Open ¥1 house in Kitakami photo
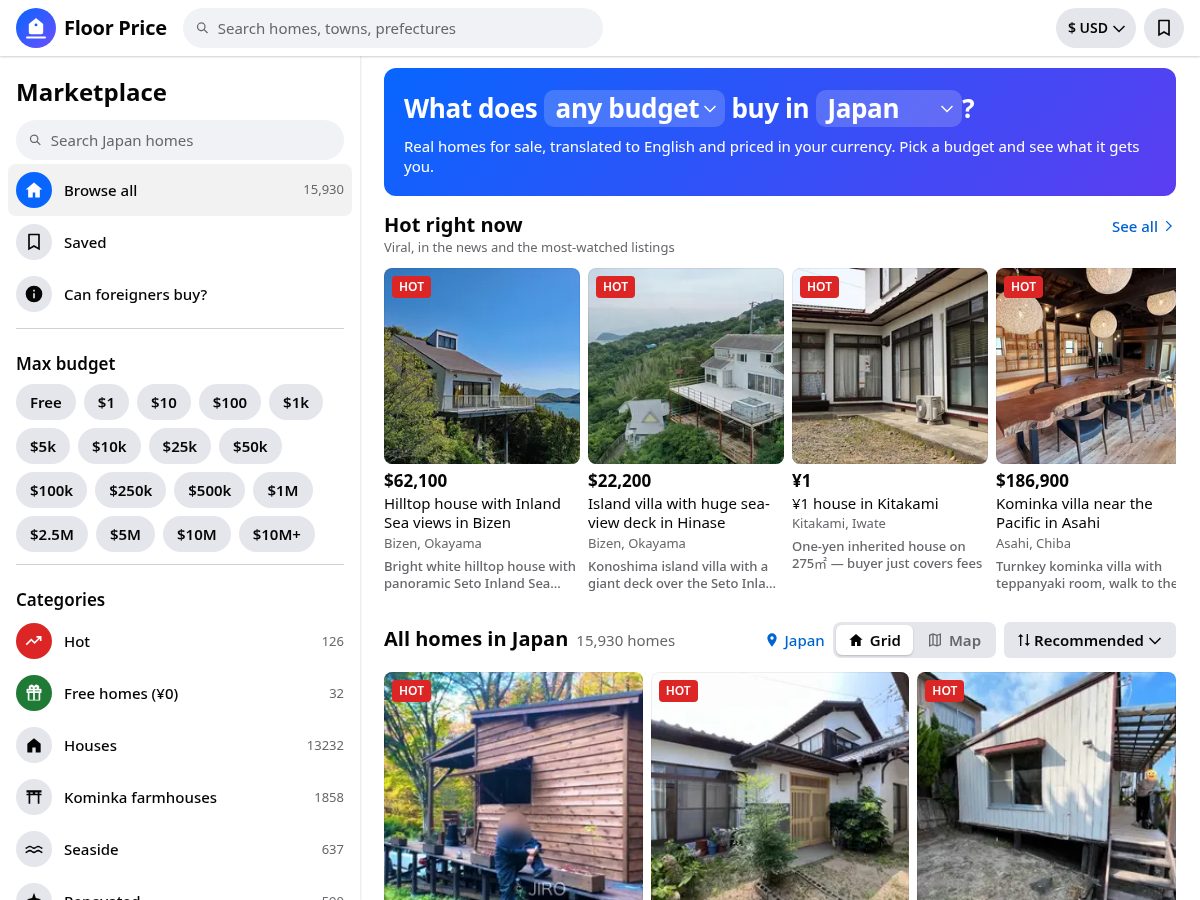This screenshot has width=1200, height=900. pos(890,366)
